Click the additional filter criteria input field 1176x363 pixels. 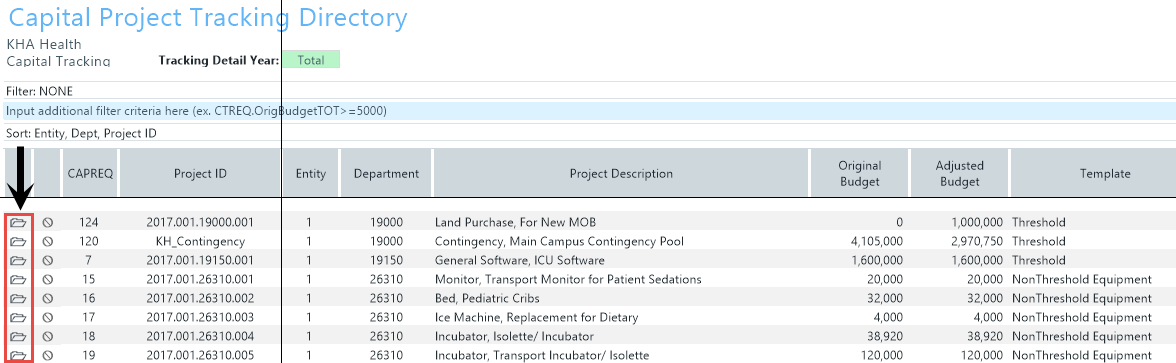coord(588,111)
